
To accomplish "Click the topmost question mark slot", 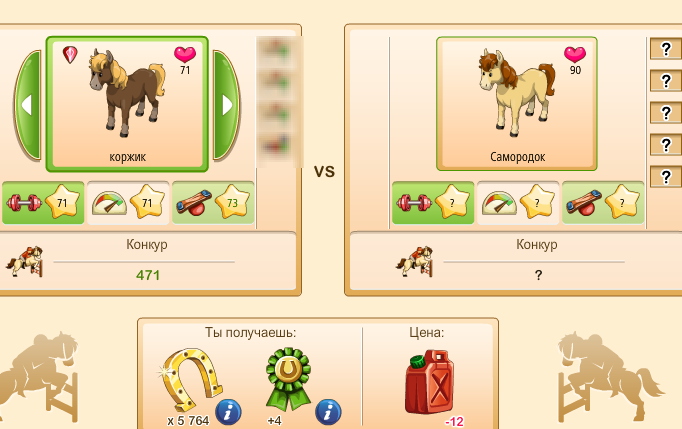I will [665, 49].
